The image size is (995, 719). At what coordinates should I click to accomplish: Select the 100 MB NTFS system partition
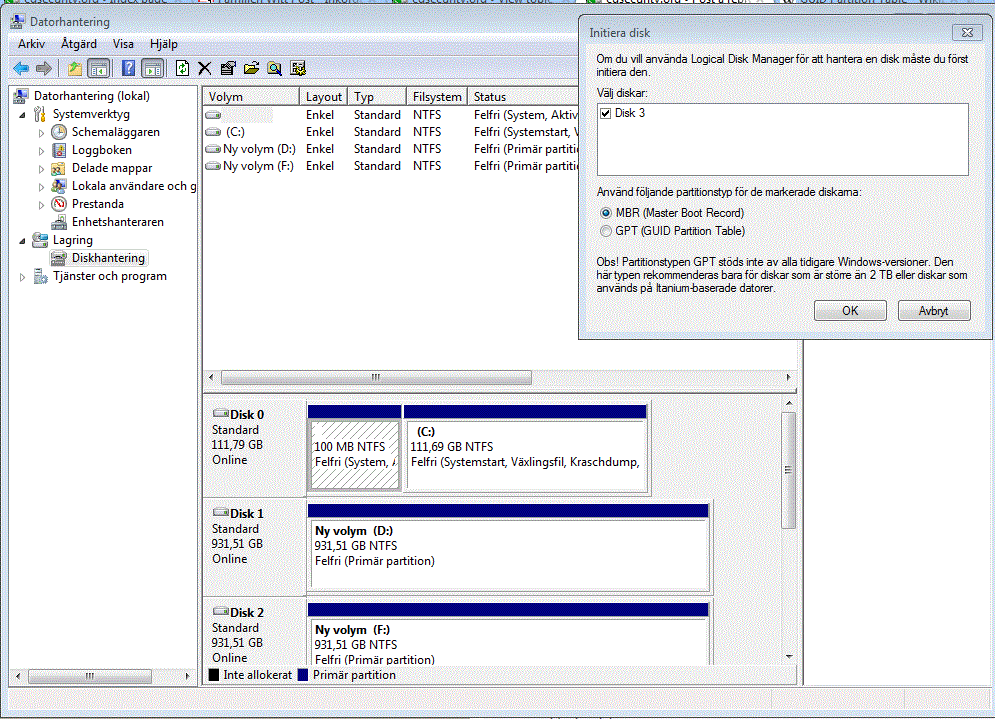point(355,448)
